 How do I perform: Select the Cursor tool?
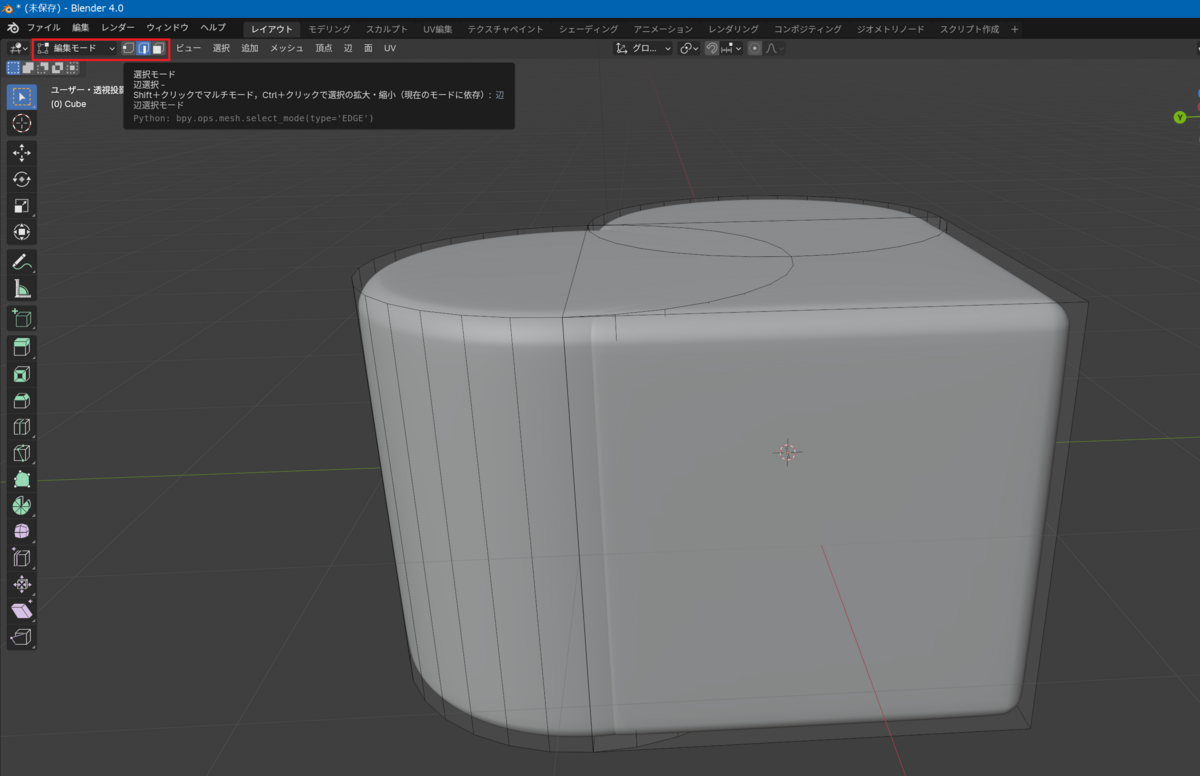coord(21,124)
